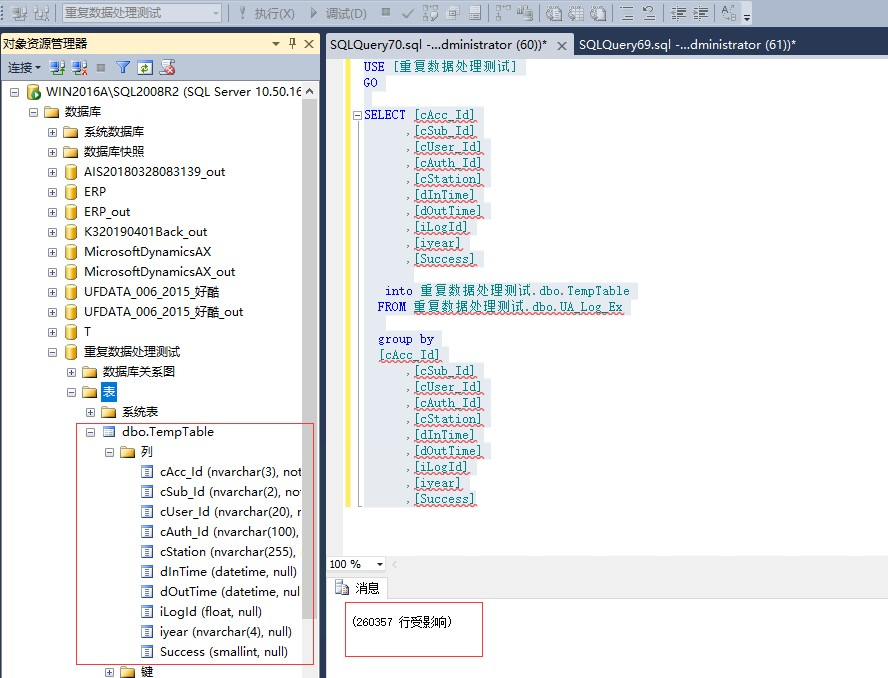Open the 连接 dropdown in Object Explorer
This screenshot has height=678, width=888.
(x=24, y=68)
